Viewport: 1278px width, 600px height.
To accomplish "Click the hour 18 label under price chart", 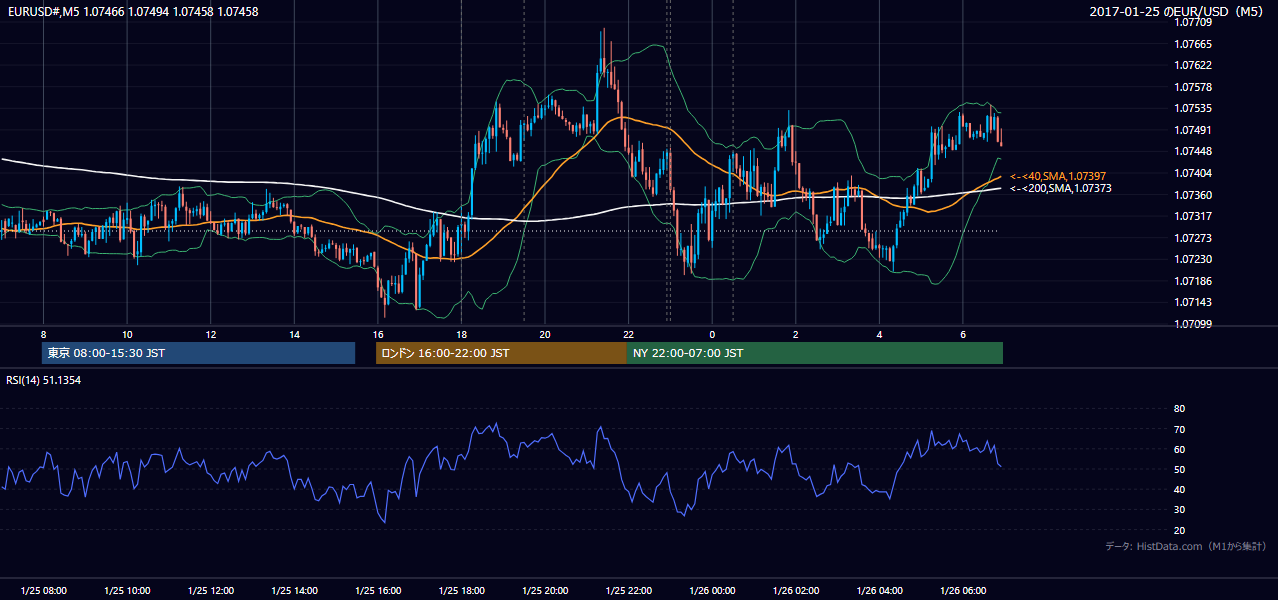I will (461, 334).
